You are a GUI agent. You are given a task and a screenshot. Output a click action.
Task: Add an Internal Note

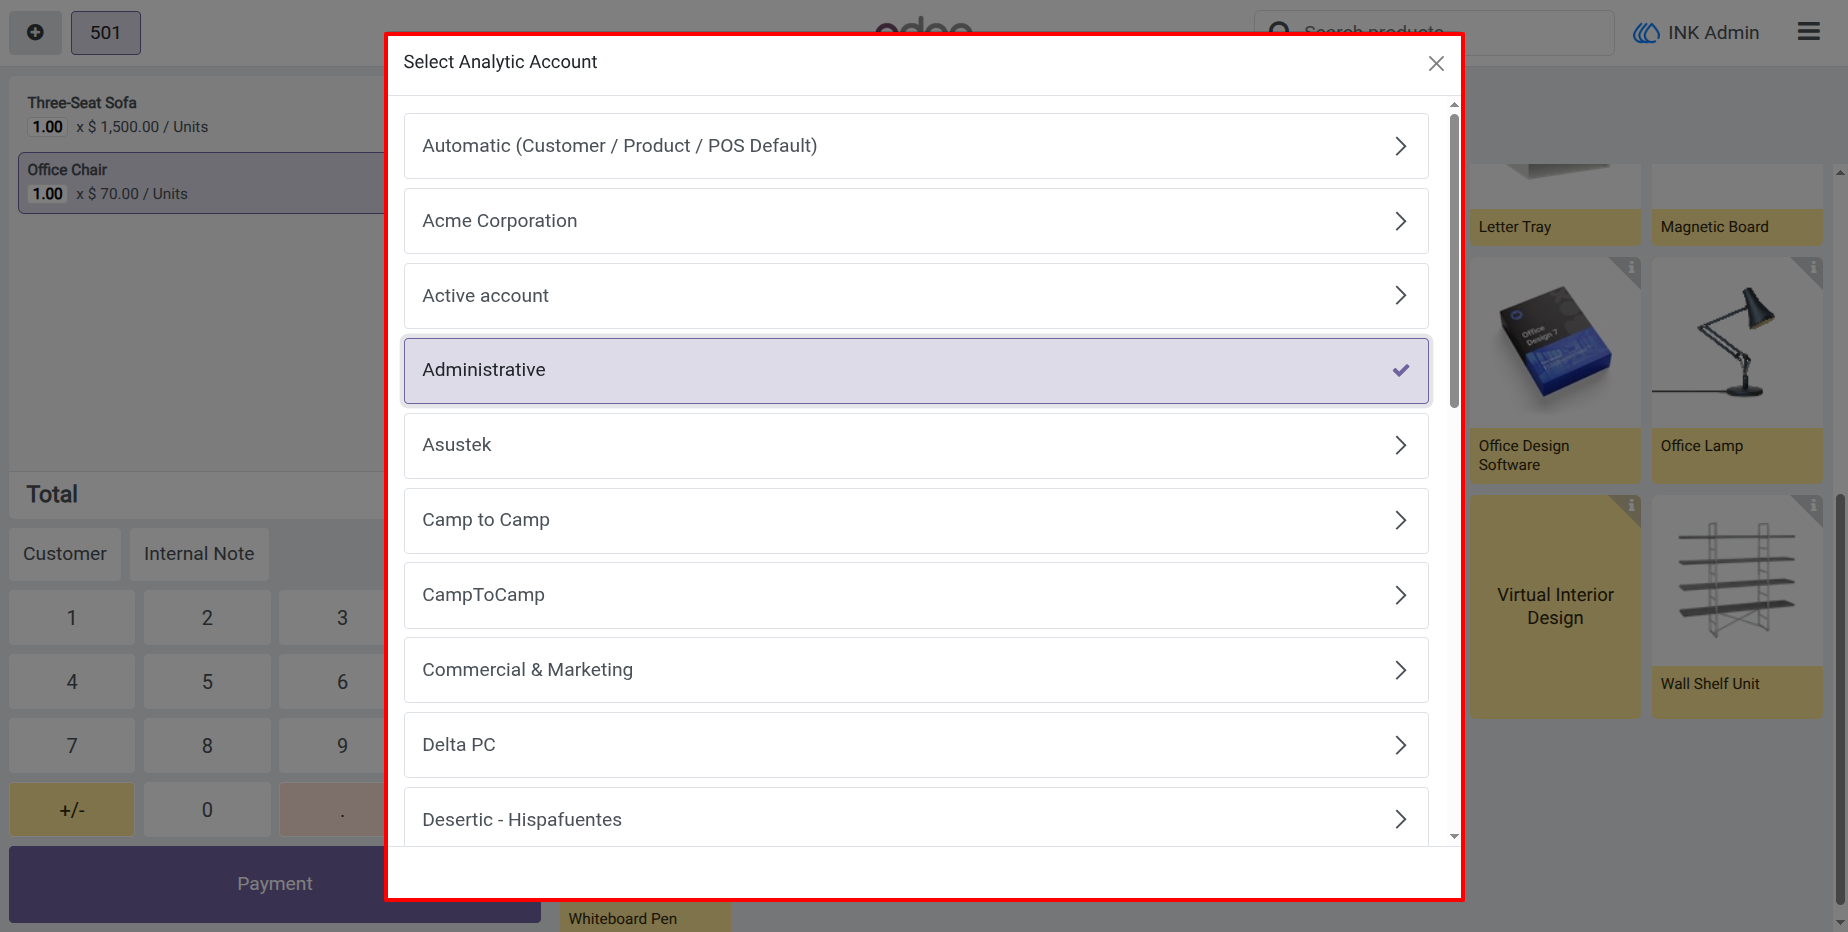[x=199, y=554]
